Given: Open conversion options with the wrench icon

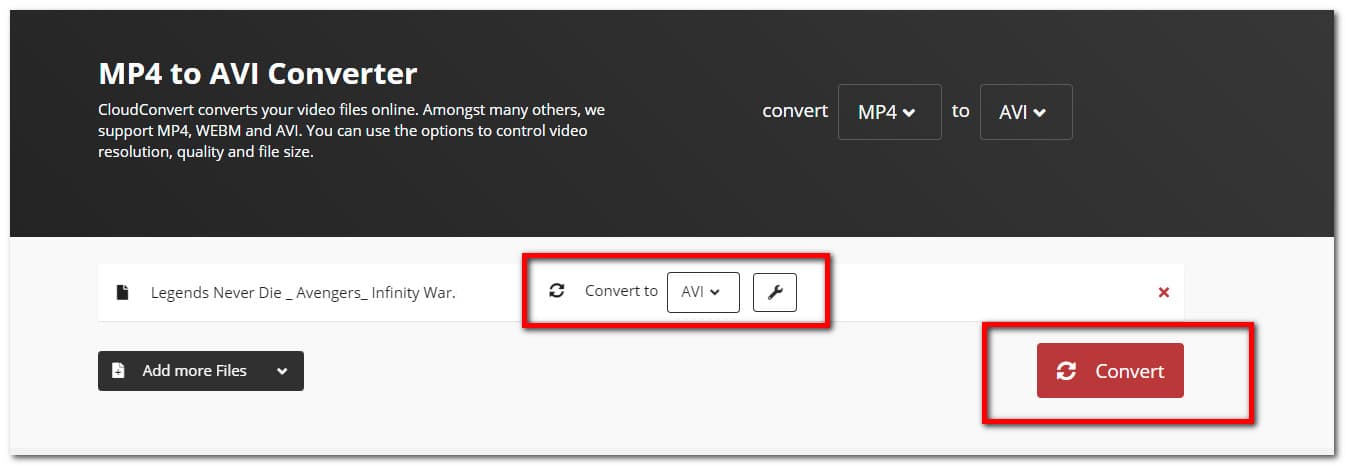Looking at the screenshot, I should click(775, 292).
